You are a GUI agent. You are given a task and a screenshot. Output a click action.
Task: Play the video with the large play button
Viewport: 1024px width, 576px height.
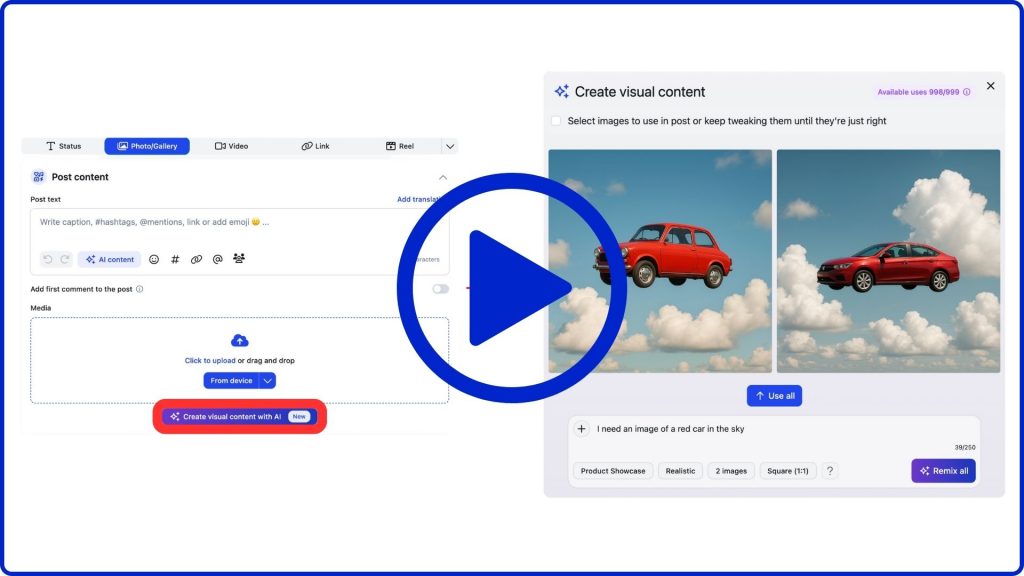(512, 288)
